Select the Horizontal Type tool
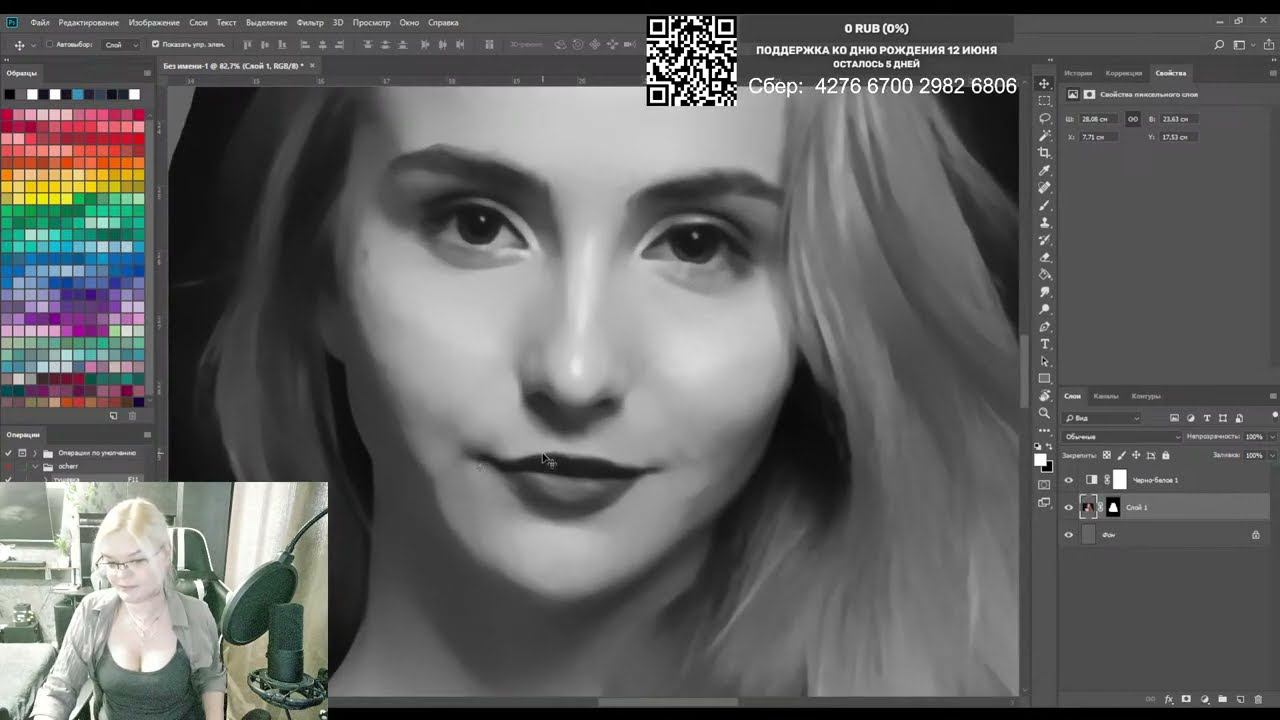This screenshot has height=720, width=1280. 1045,344
